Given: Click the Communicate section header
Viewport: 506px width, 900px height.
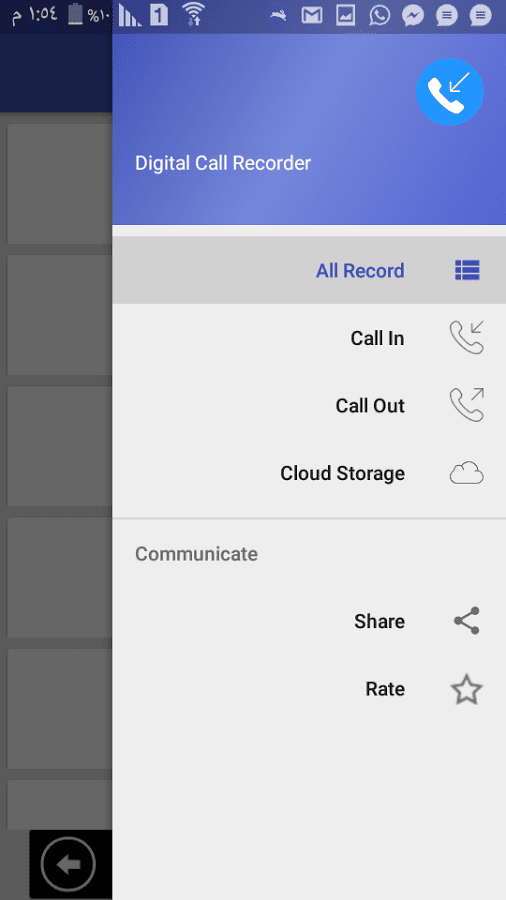Looking at the screenshot, I should [196, 554].
